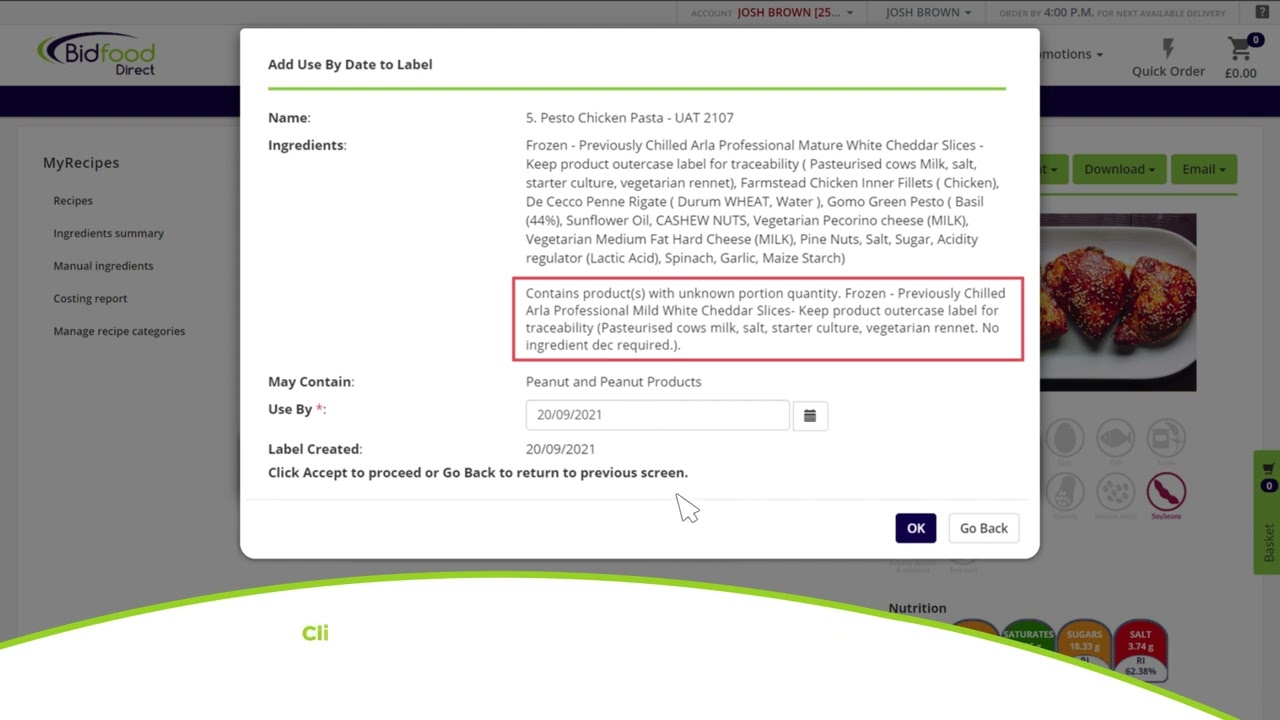Expand the Email dropdown button
This screenshot has width=1280, height=720.
tap(1203, 169)
